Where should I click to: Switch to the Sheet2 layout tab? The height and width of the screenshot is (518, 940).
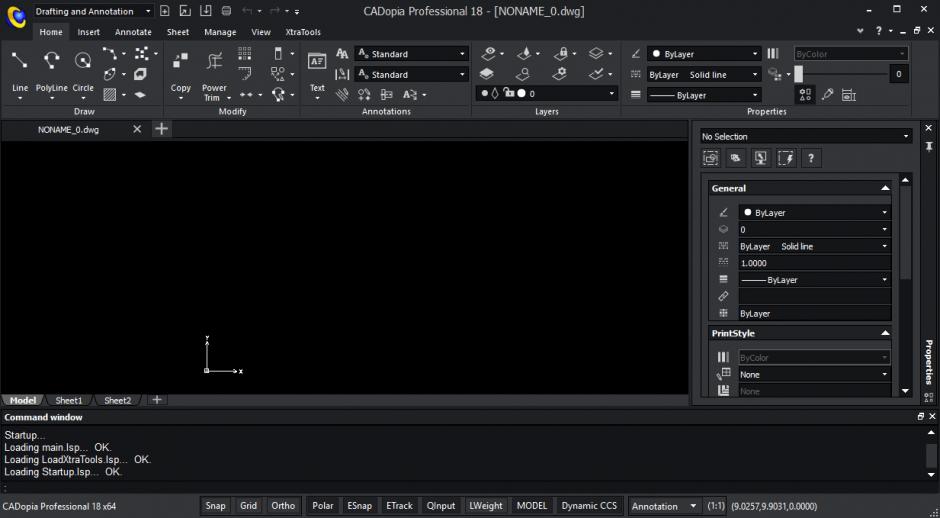pyautogui.click(x=118, y=400)
